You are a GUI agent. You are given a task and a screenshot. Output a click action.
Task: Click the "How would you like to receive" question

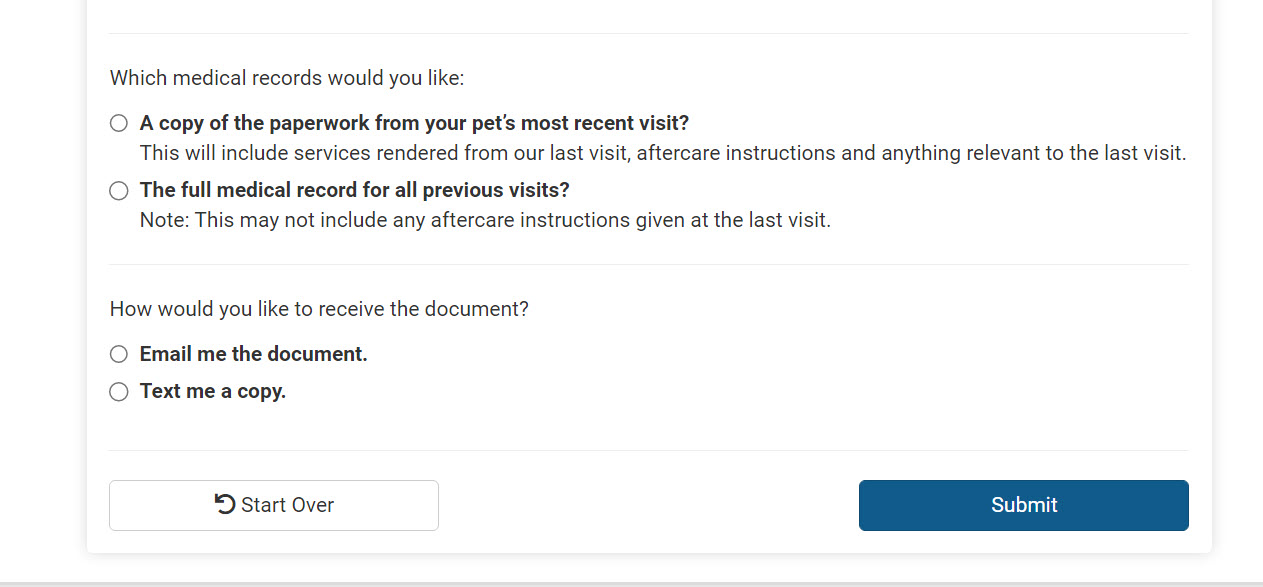pos(319,309)
